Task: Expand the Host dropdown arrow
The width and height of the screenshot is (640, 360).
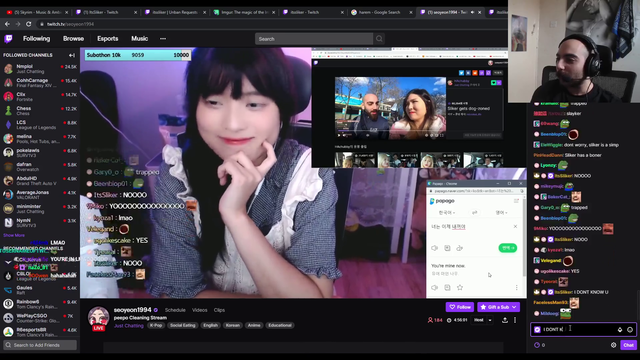Action: point(490,320)
